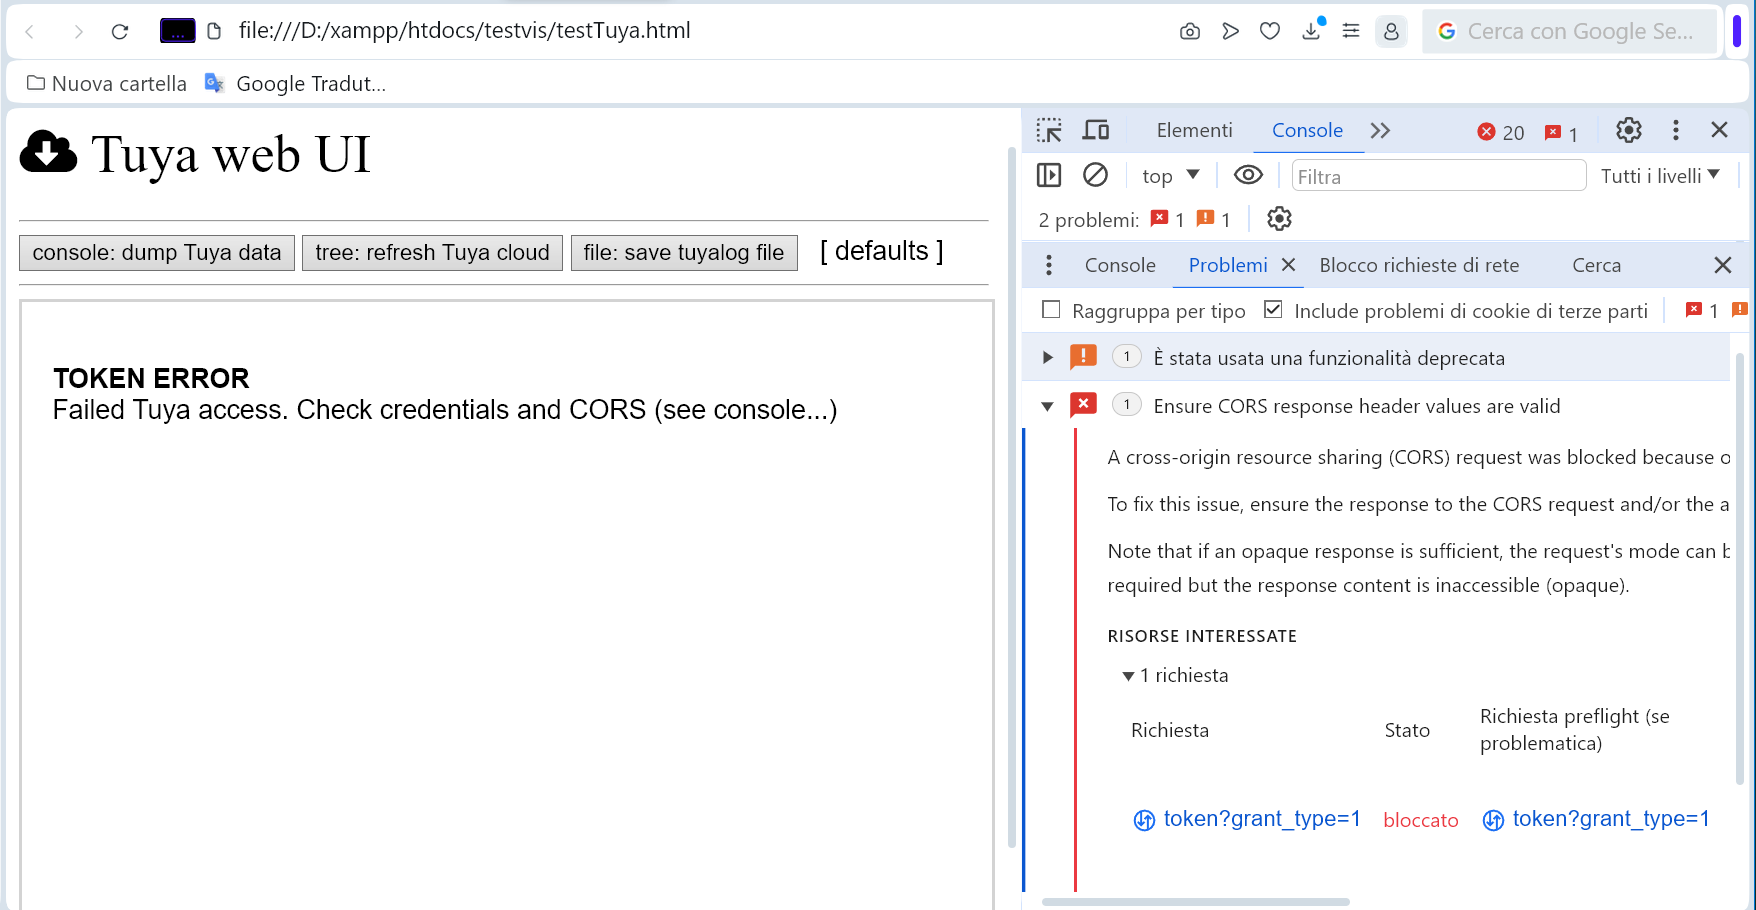Select the Console main tab
Screen dimensions: 1756x910
click(x=1307, y=130)
